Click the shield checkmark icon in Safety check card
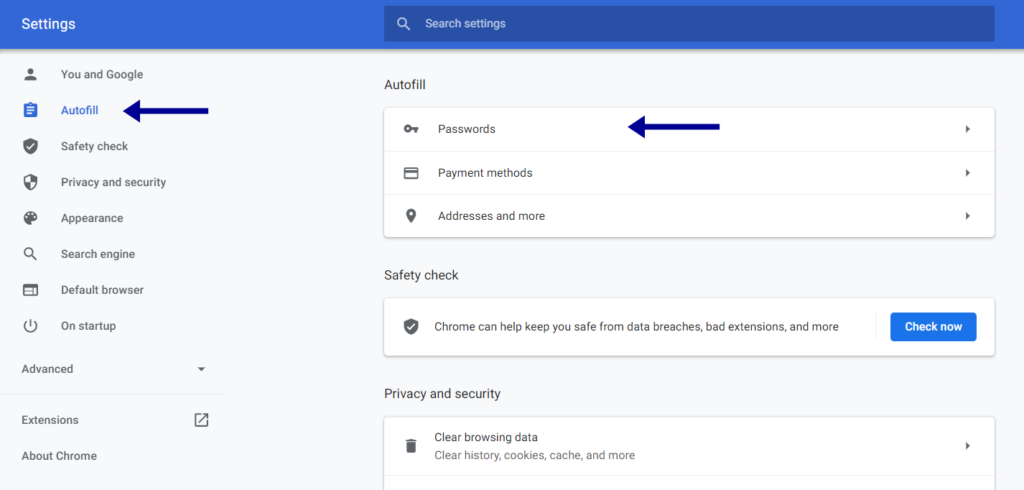Screen dimensions: 1024x490 point(411,327)
